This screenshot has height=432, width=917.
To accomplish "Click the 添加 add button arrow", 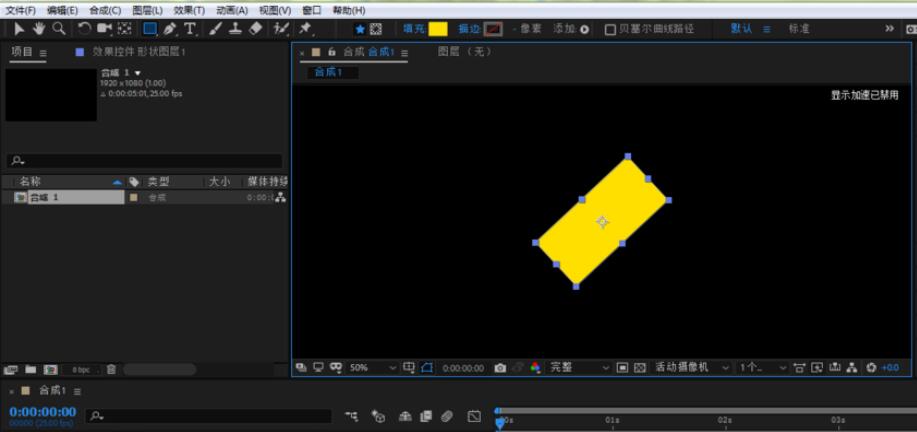I will point(584,29).
